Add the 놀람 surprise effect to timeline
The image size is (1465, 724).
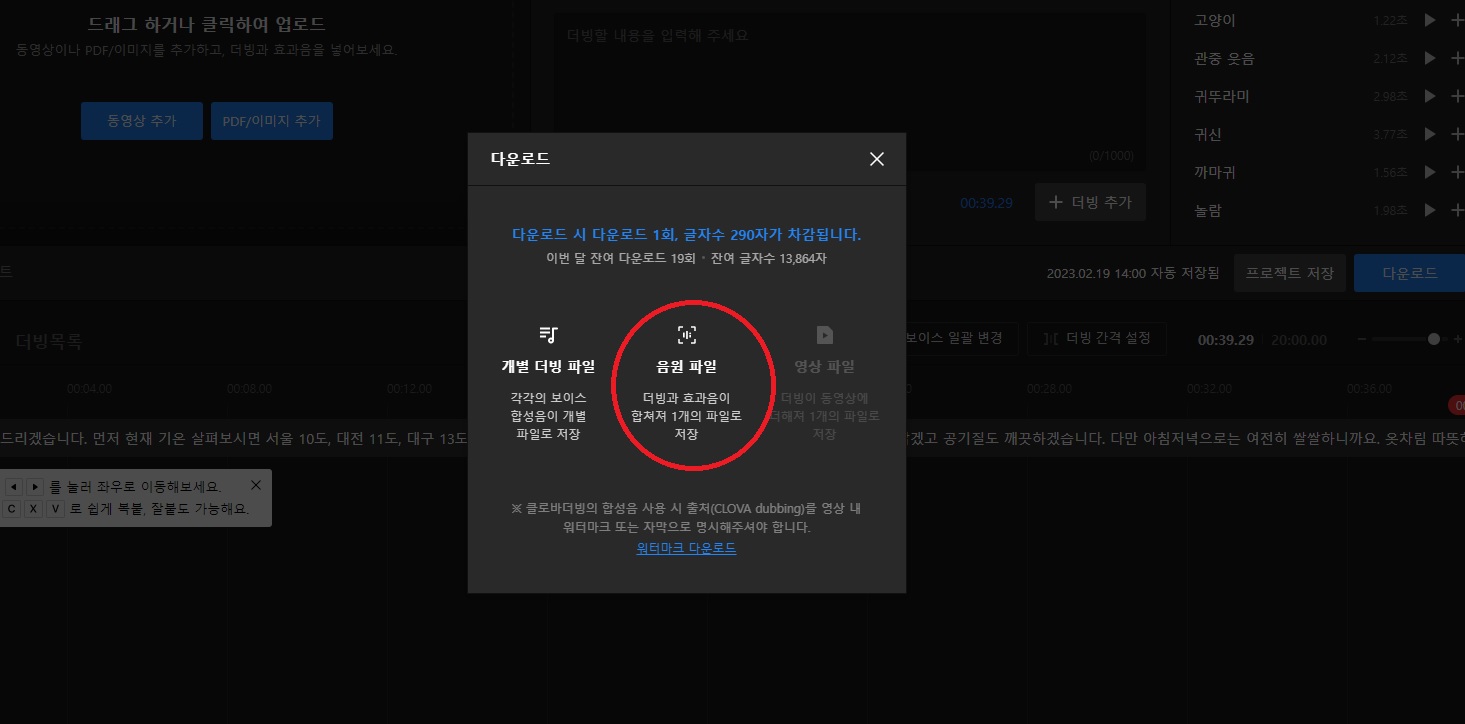[x=1457, y=209]
